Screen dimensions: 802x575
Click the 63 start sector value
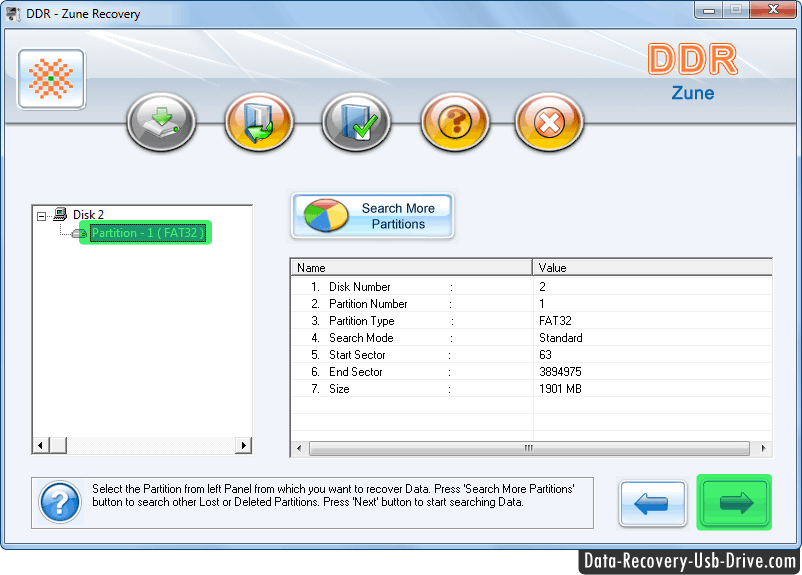click(x=545, y=355)
